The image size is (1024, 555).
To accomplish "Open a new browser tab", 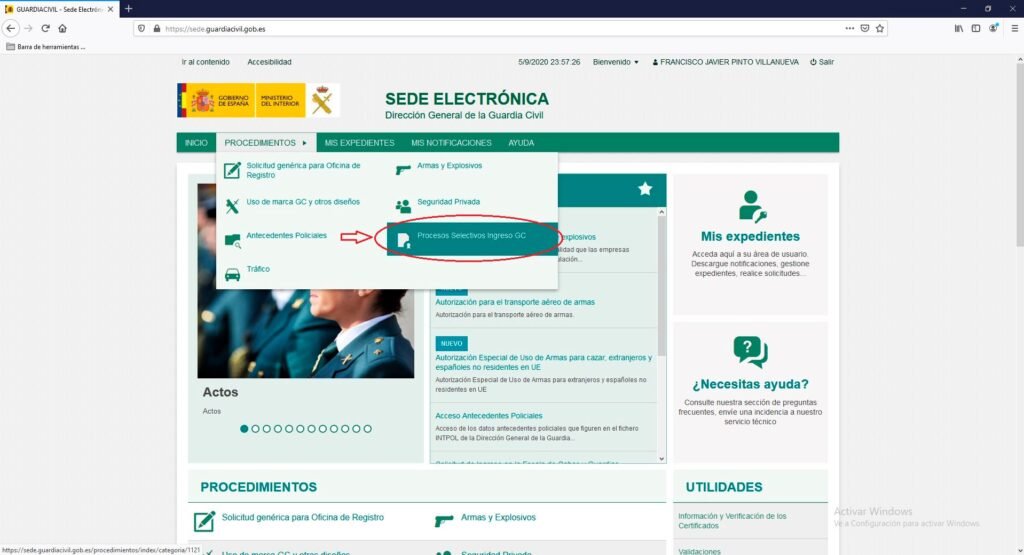I will pos(129,8).
